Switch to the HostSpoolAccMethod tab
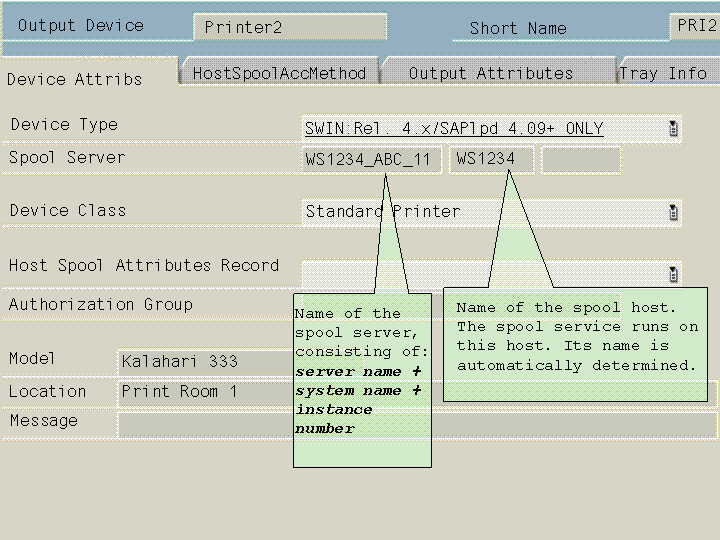The height and width of the screenshot is (540, 720). [x=279, y=73]
